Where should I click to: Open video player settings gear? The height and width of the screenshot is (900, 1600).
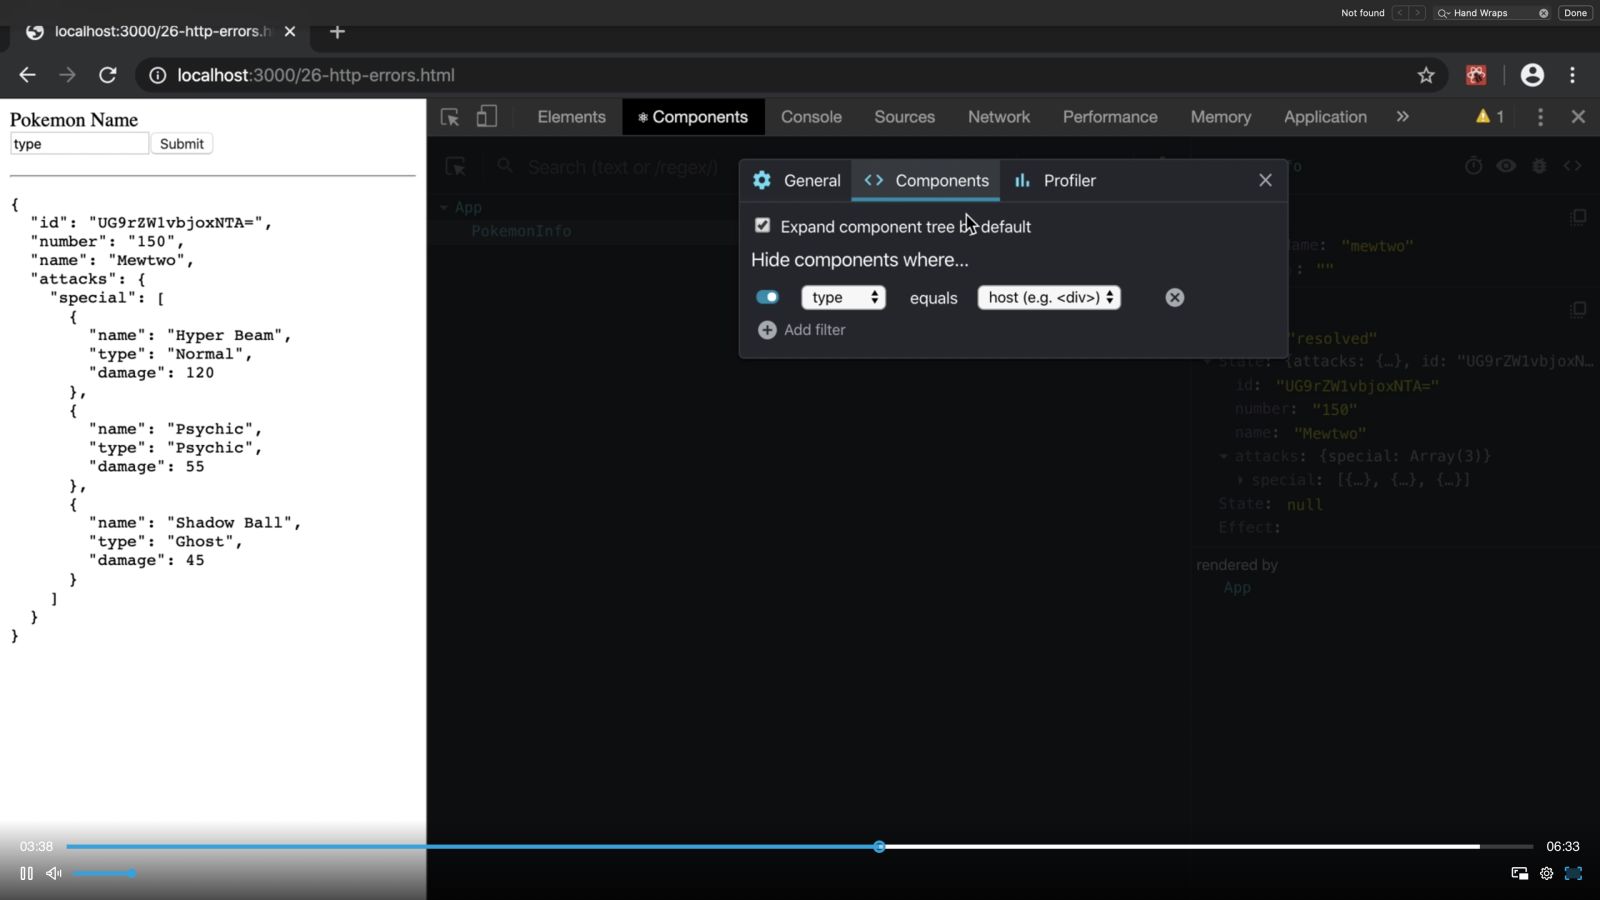pos(1546,873)
